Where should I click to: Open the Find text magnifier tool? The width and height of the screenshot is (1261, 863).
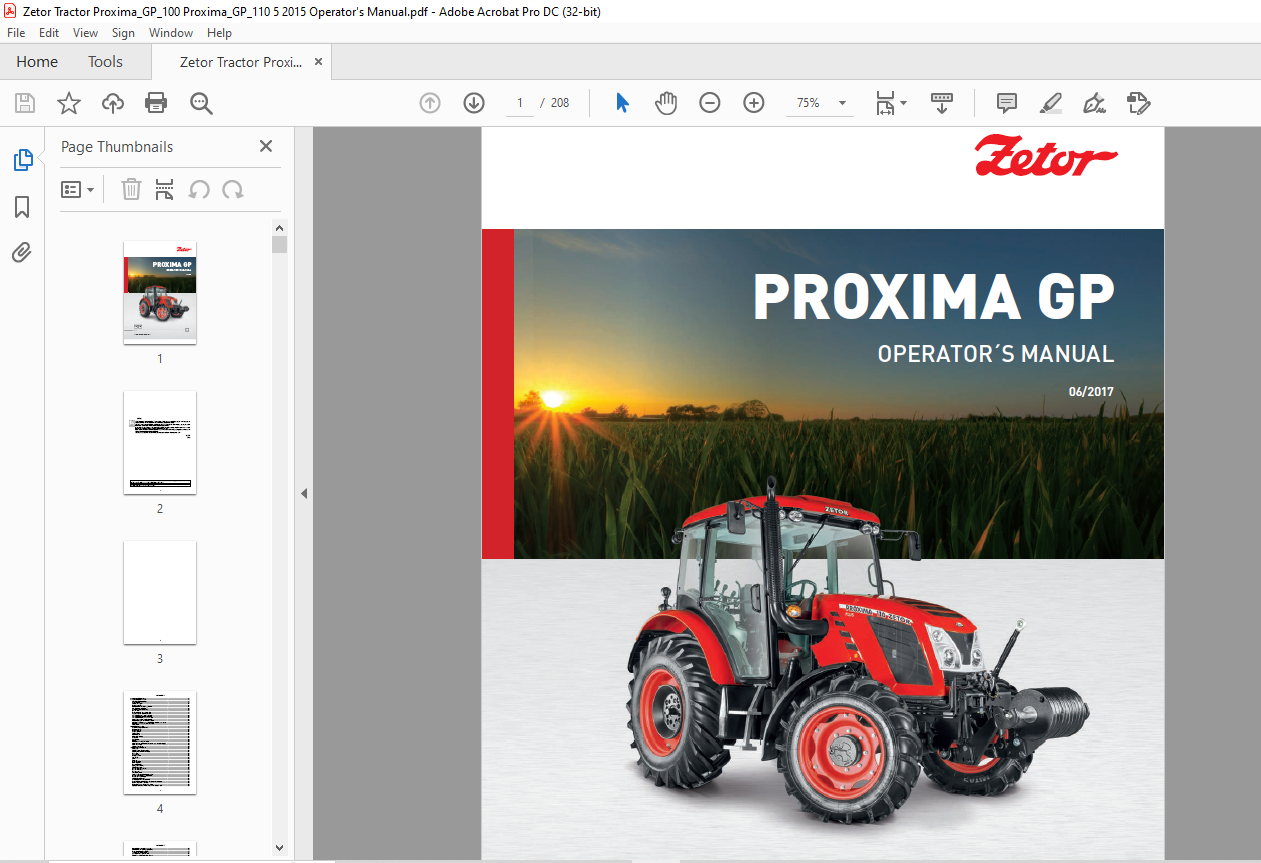pyautogui.click(x=201, y=103)
